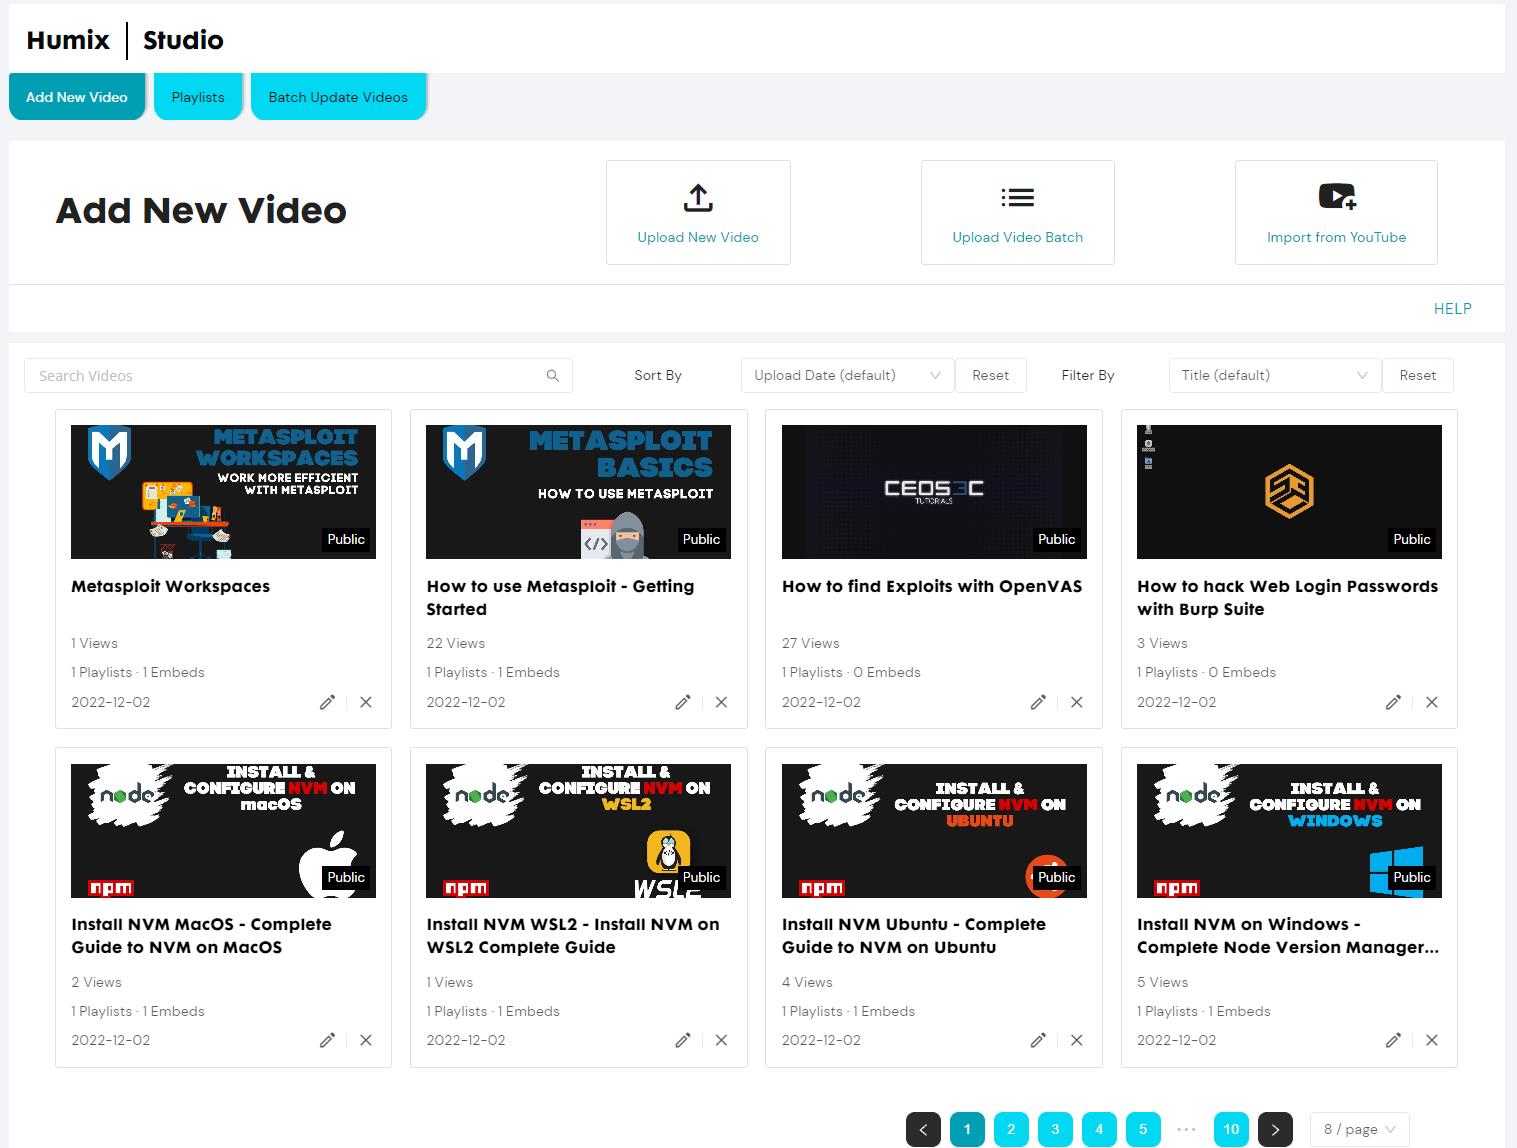Reset the Filter By selection
Screen dimensions: 1517x1148
[x=1418, y=375]
